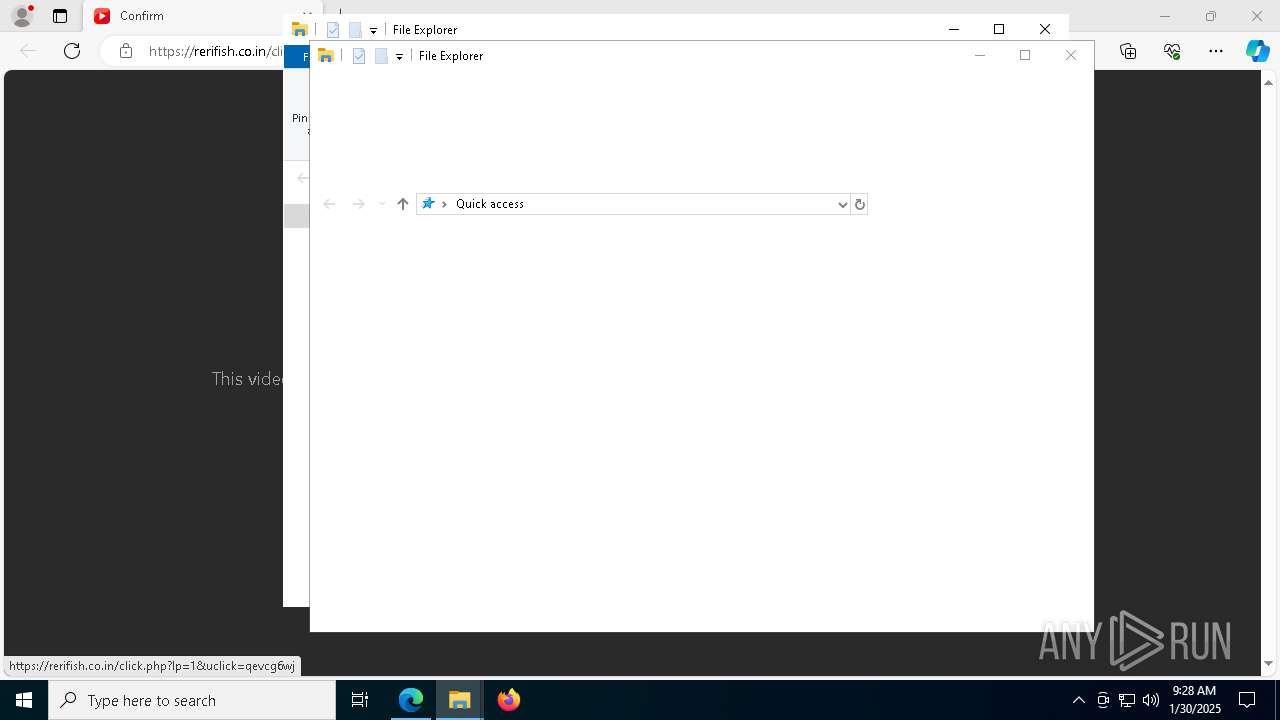The width and height of the screenshot is (1280, 720).
Task: Reload the Edge page
Action: point(72,51)
